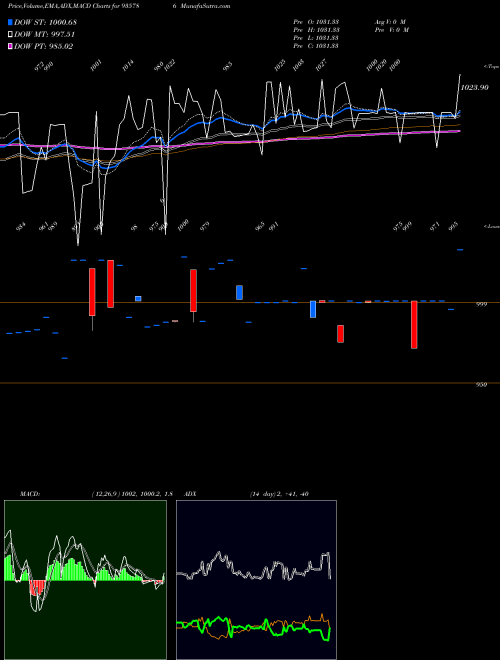
Task: Open the green MACD histogram chart panel
Action: 85,580
